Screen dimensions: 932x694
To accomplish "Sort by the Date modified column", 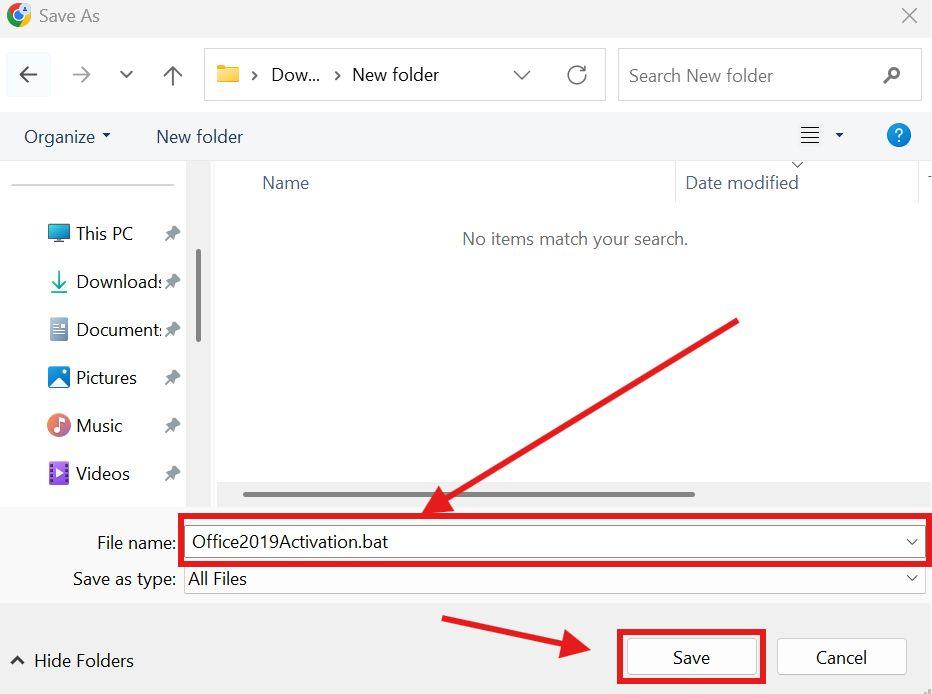I will [x=741, y=183].
